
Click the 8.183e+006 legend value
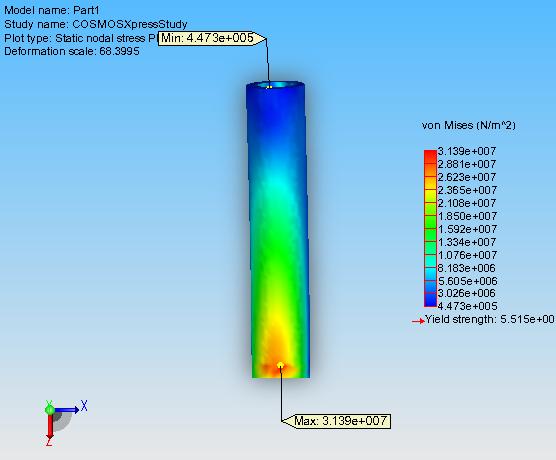point(467,268)
